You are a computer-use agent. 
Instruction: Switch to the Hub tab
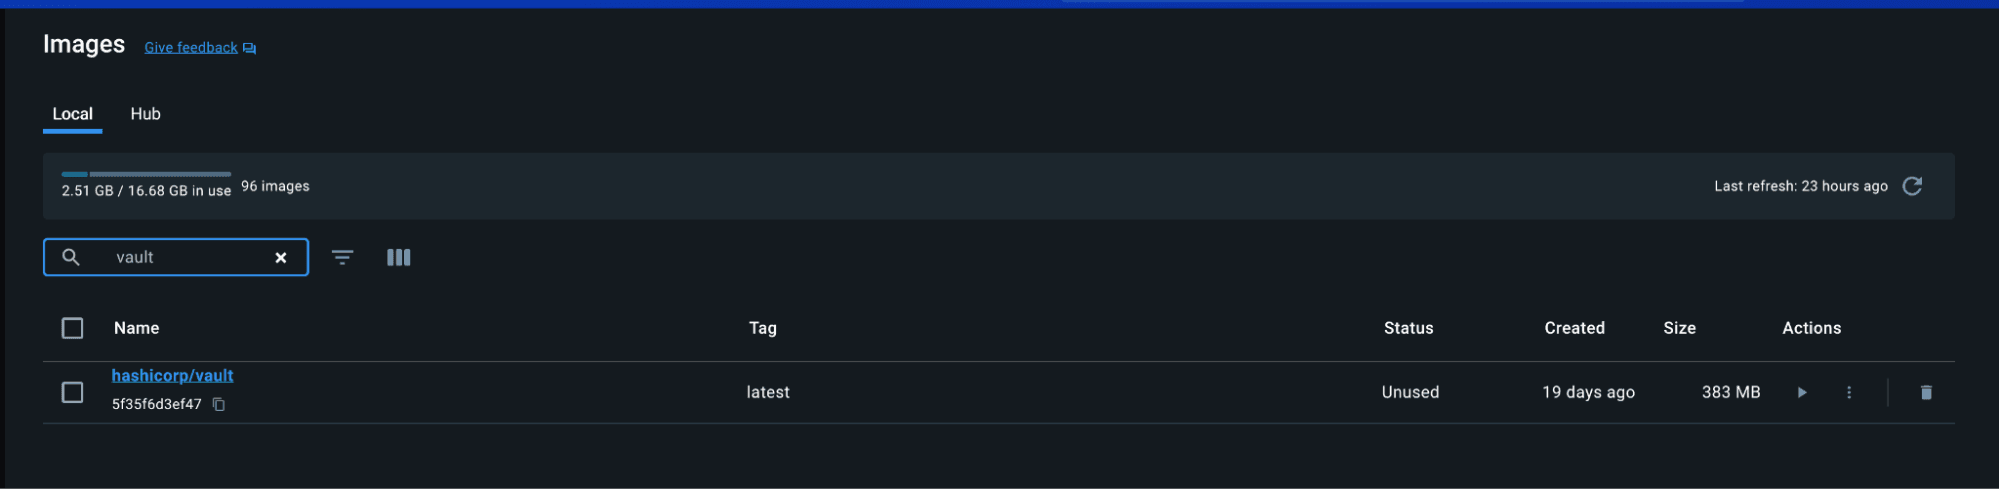[145, 114]
